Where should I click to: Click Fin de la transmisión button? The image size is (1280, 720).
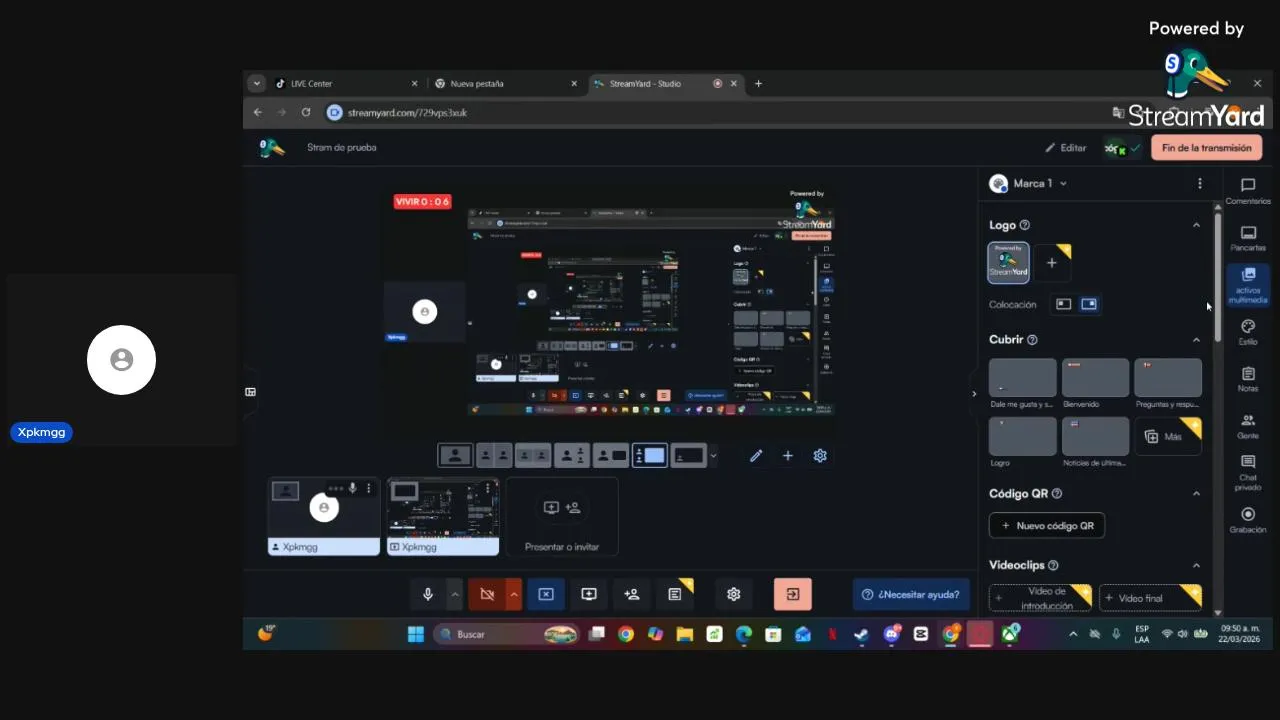tap(1206, 148)
